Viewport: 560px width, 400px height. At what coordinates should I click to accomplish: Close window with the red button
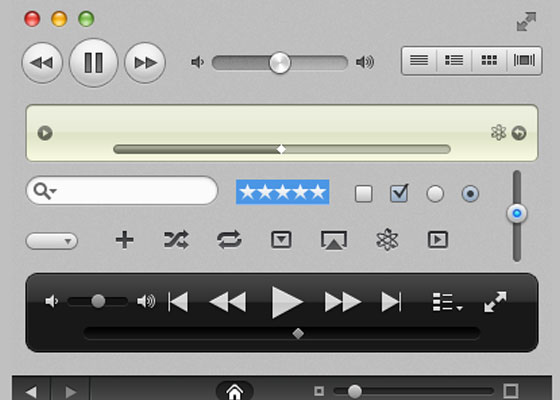click(x=32, y=19)
